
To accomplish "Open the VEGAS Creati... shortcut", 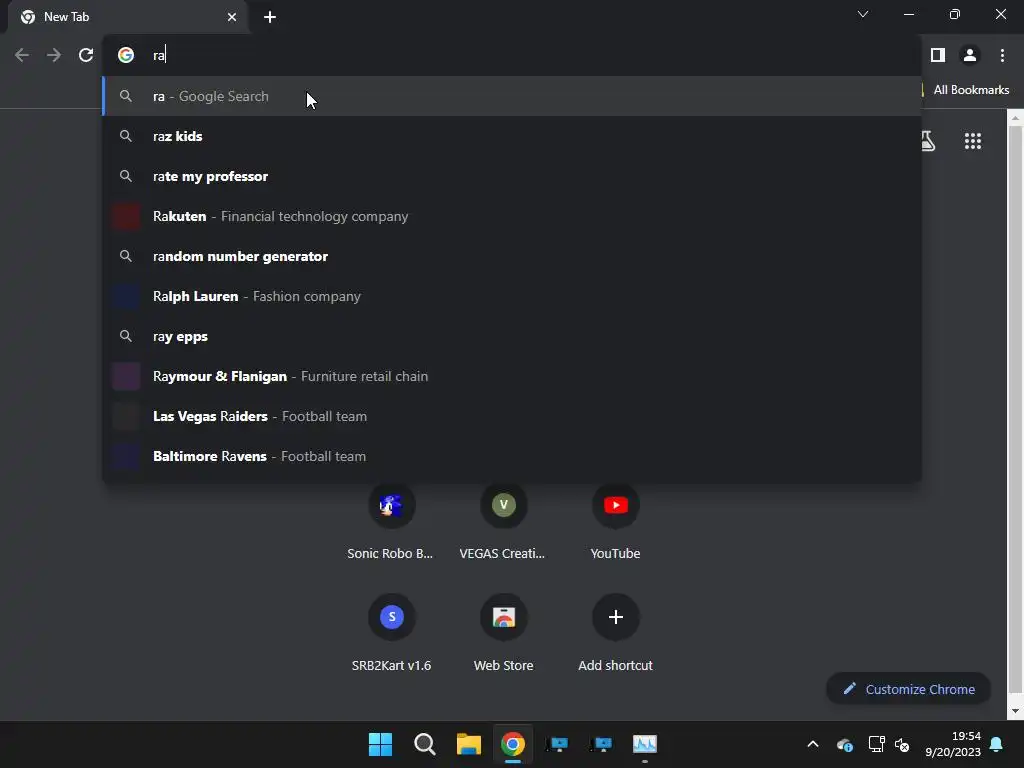I will (503, 520).
